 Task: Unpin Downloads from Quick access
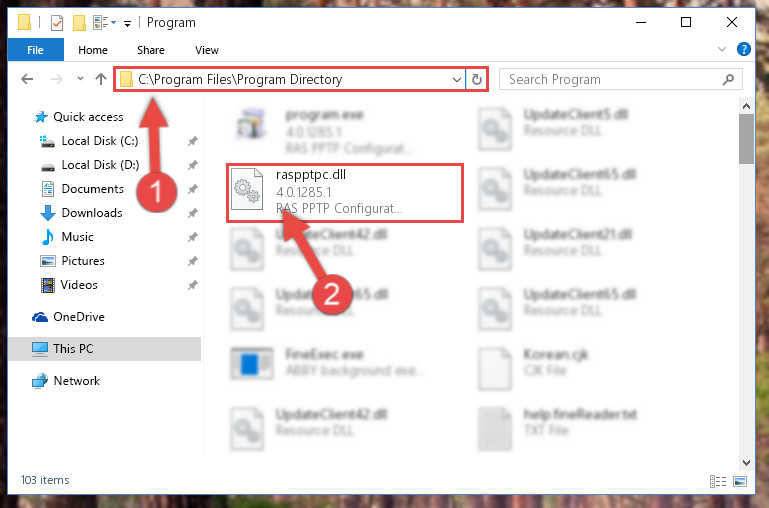pos(192,213)
